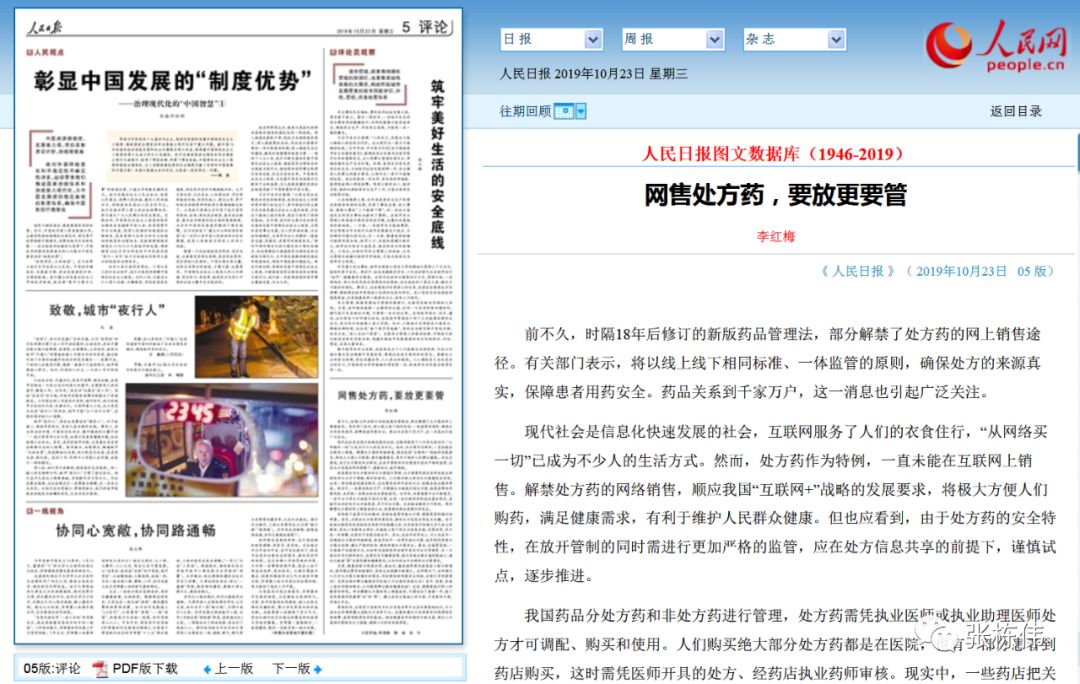1080x684 pixels.
Task: Click the street sweeper night photo
Action: coord(256,336)
